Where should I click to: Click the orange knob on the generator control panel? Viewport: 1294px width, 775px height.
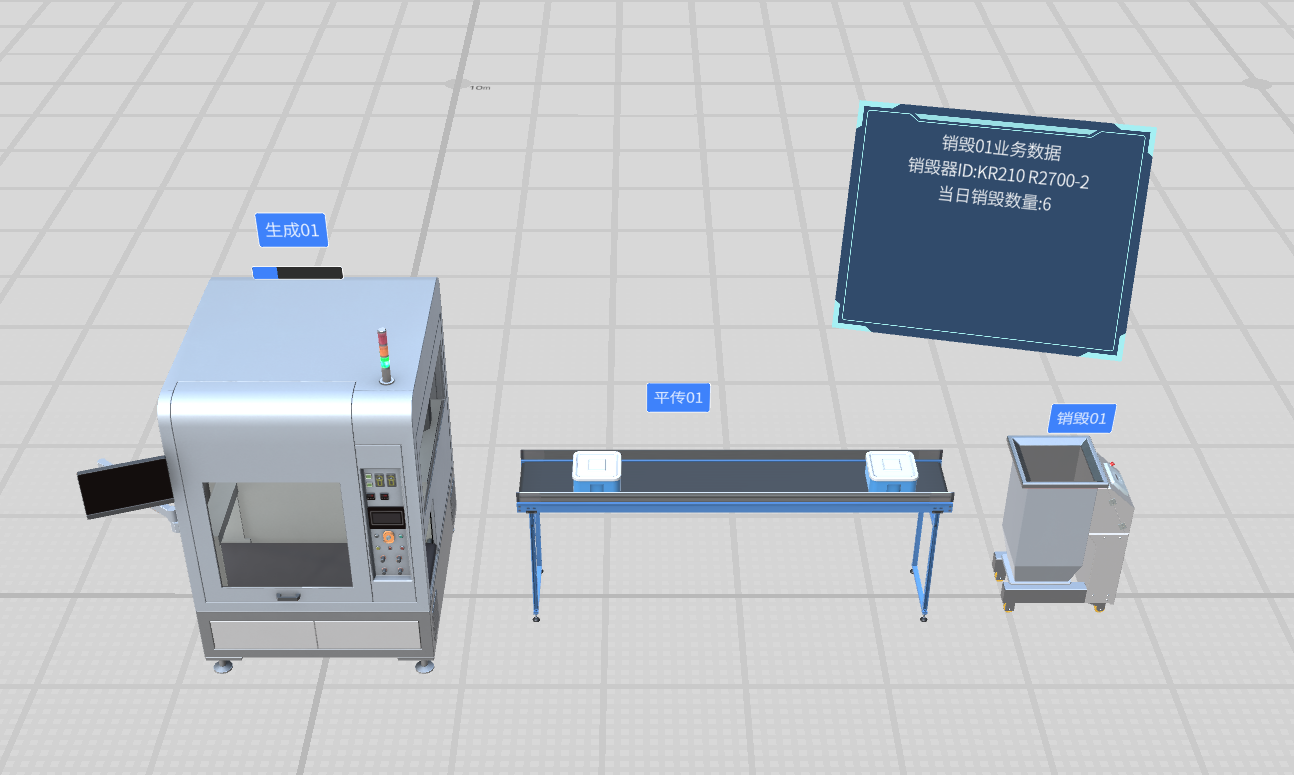387,538
